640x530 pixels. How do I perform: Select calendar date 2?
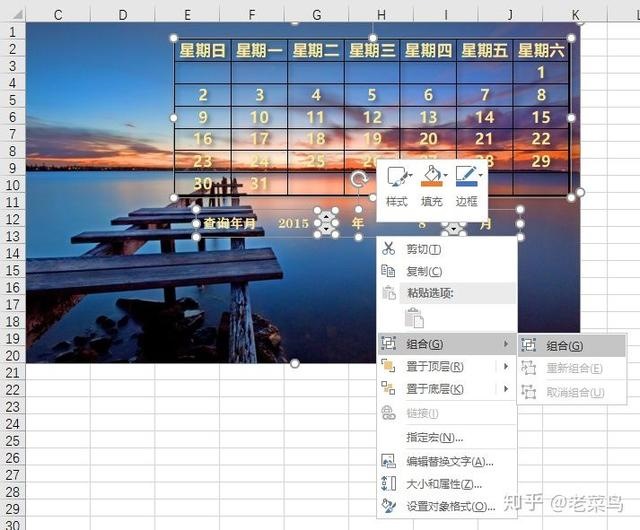tap(203, 95)
